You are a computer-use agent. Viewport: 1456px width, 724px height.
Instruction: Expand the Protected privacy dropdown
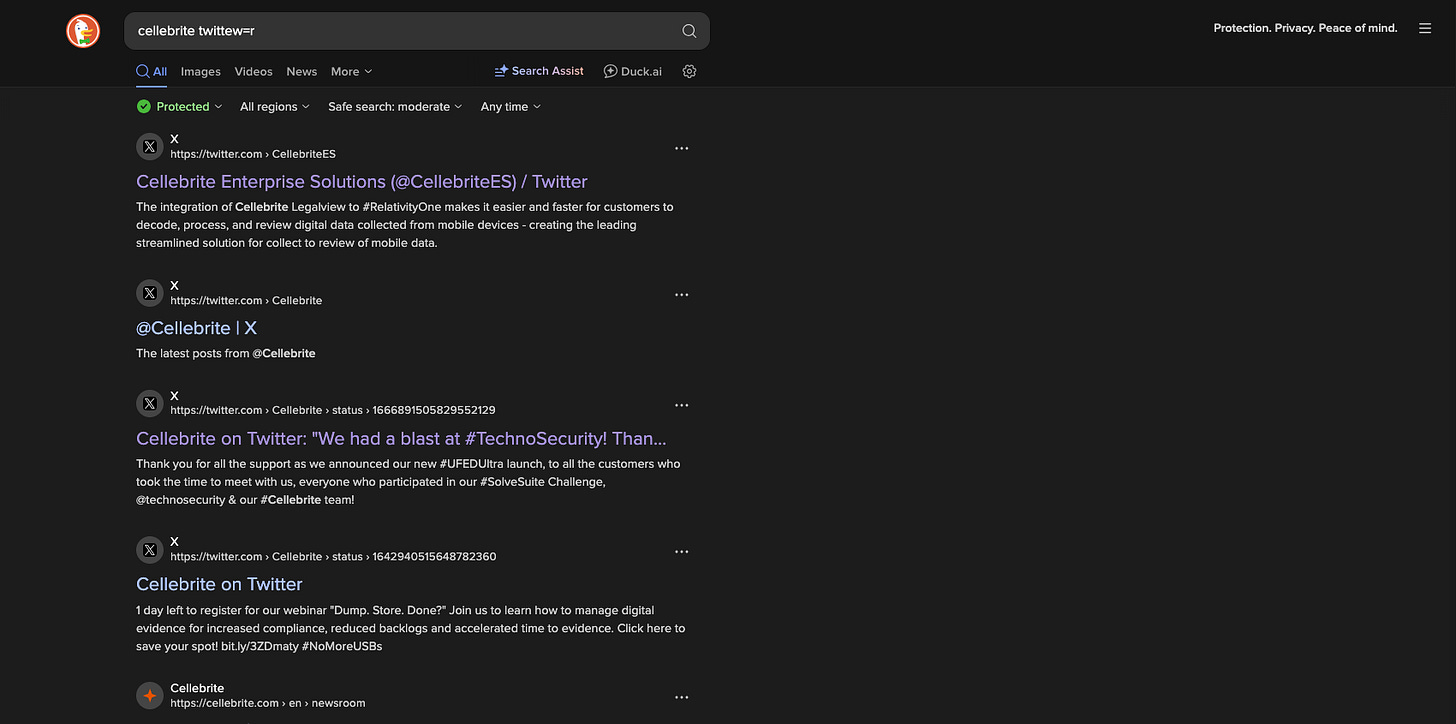point(181,107)
